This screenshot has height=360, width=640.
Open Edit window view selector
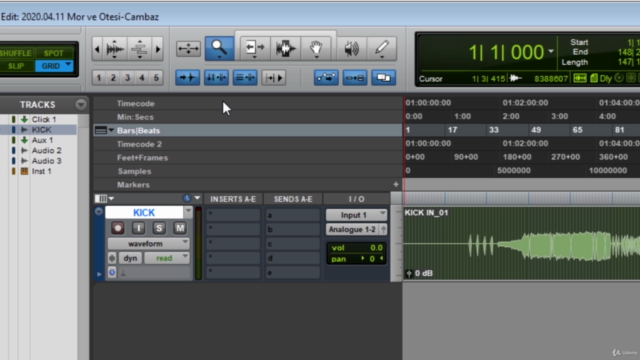pyautogui.click(x=104, y=199)
